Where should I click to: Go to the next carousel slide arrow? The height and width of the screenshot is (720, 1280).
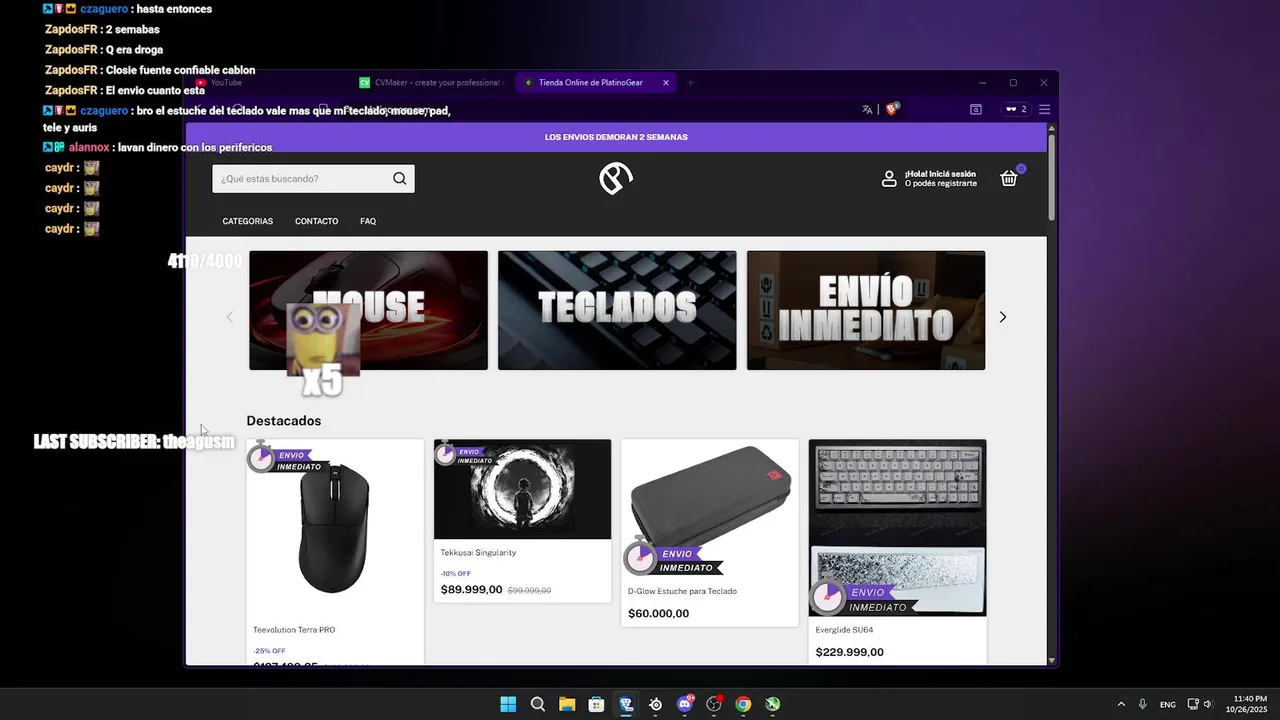click(1003, 317)
